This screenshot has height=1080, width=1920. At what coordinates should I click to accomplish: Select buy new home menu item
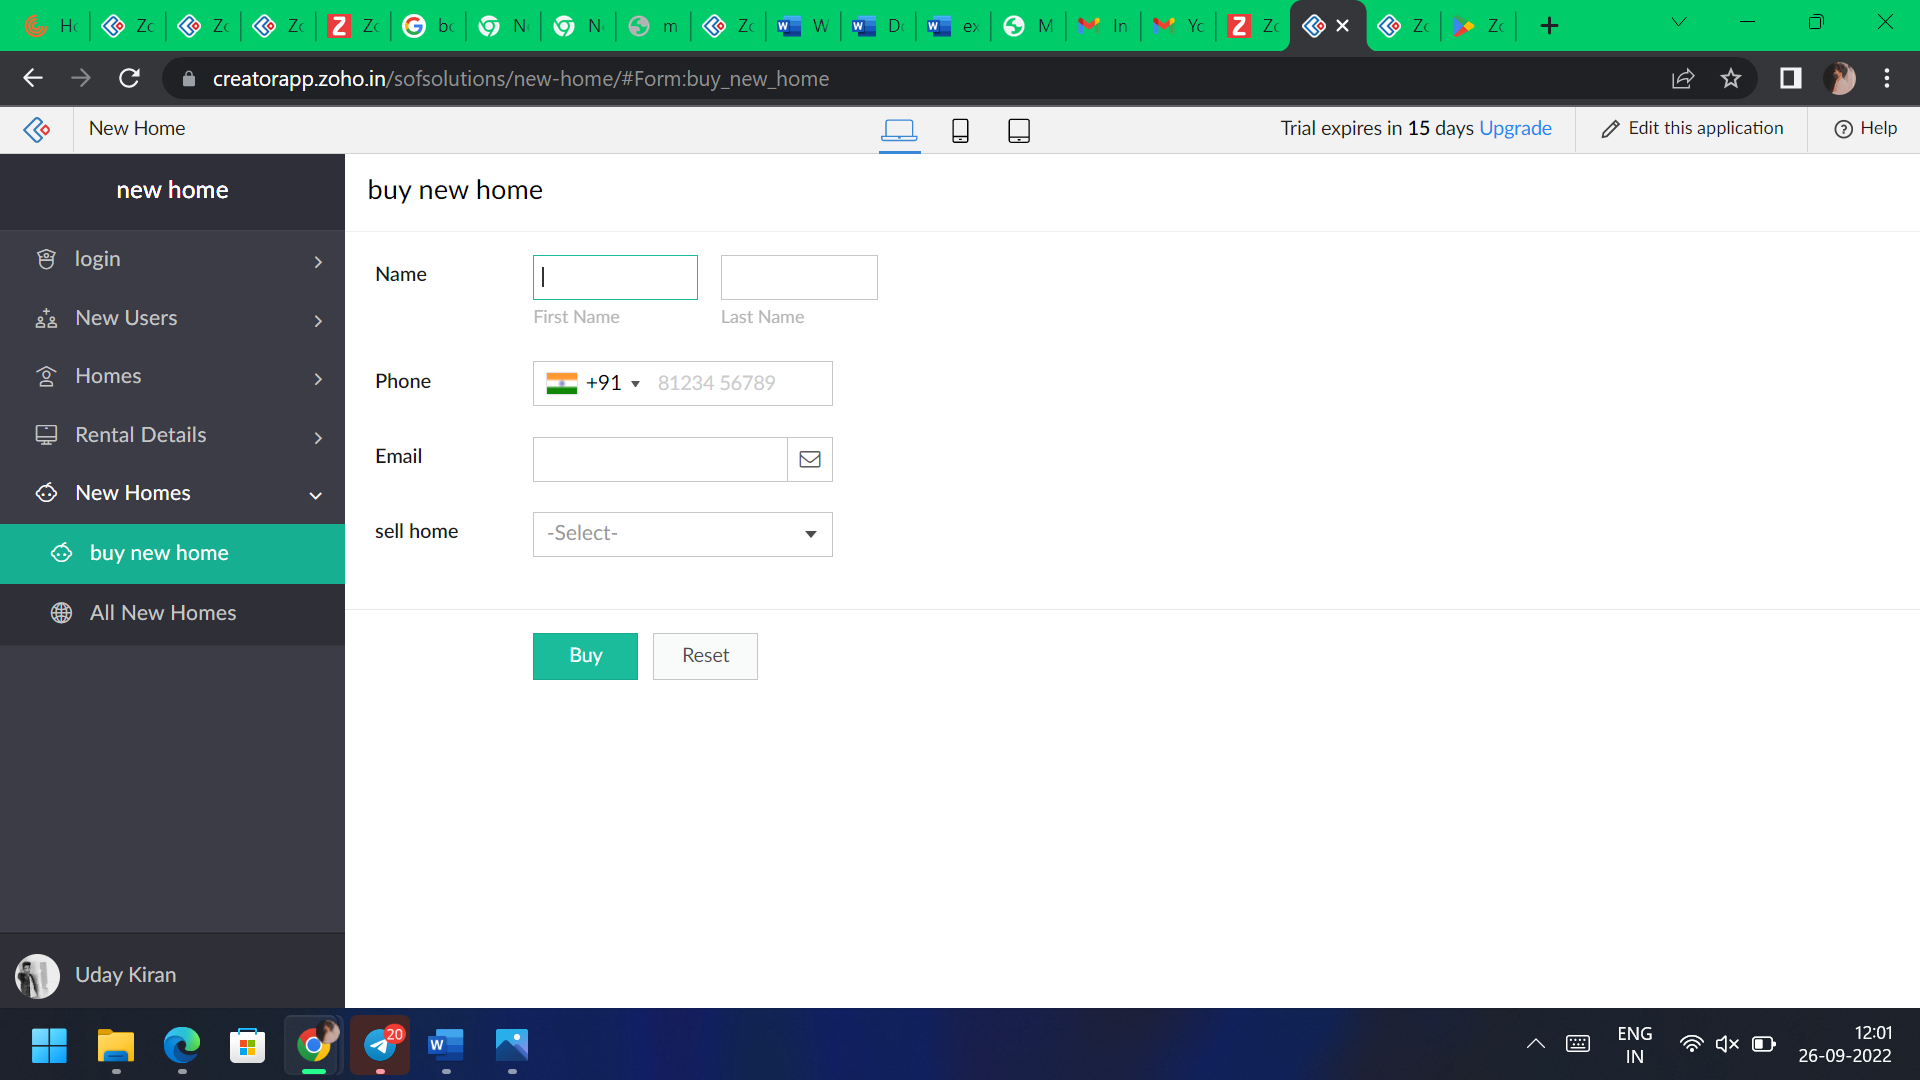tap(158, 553)
